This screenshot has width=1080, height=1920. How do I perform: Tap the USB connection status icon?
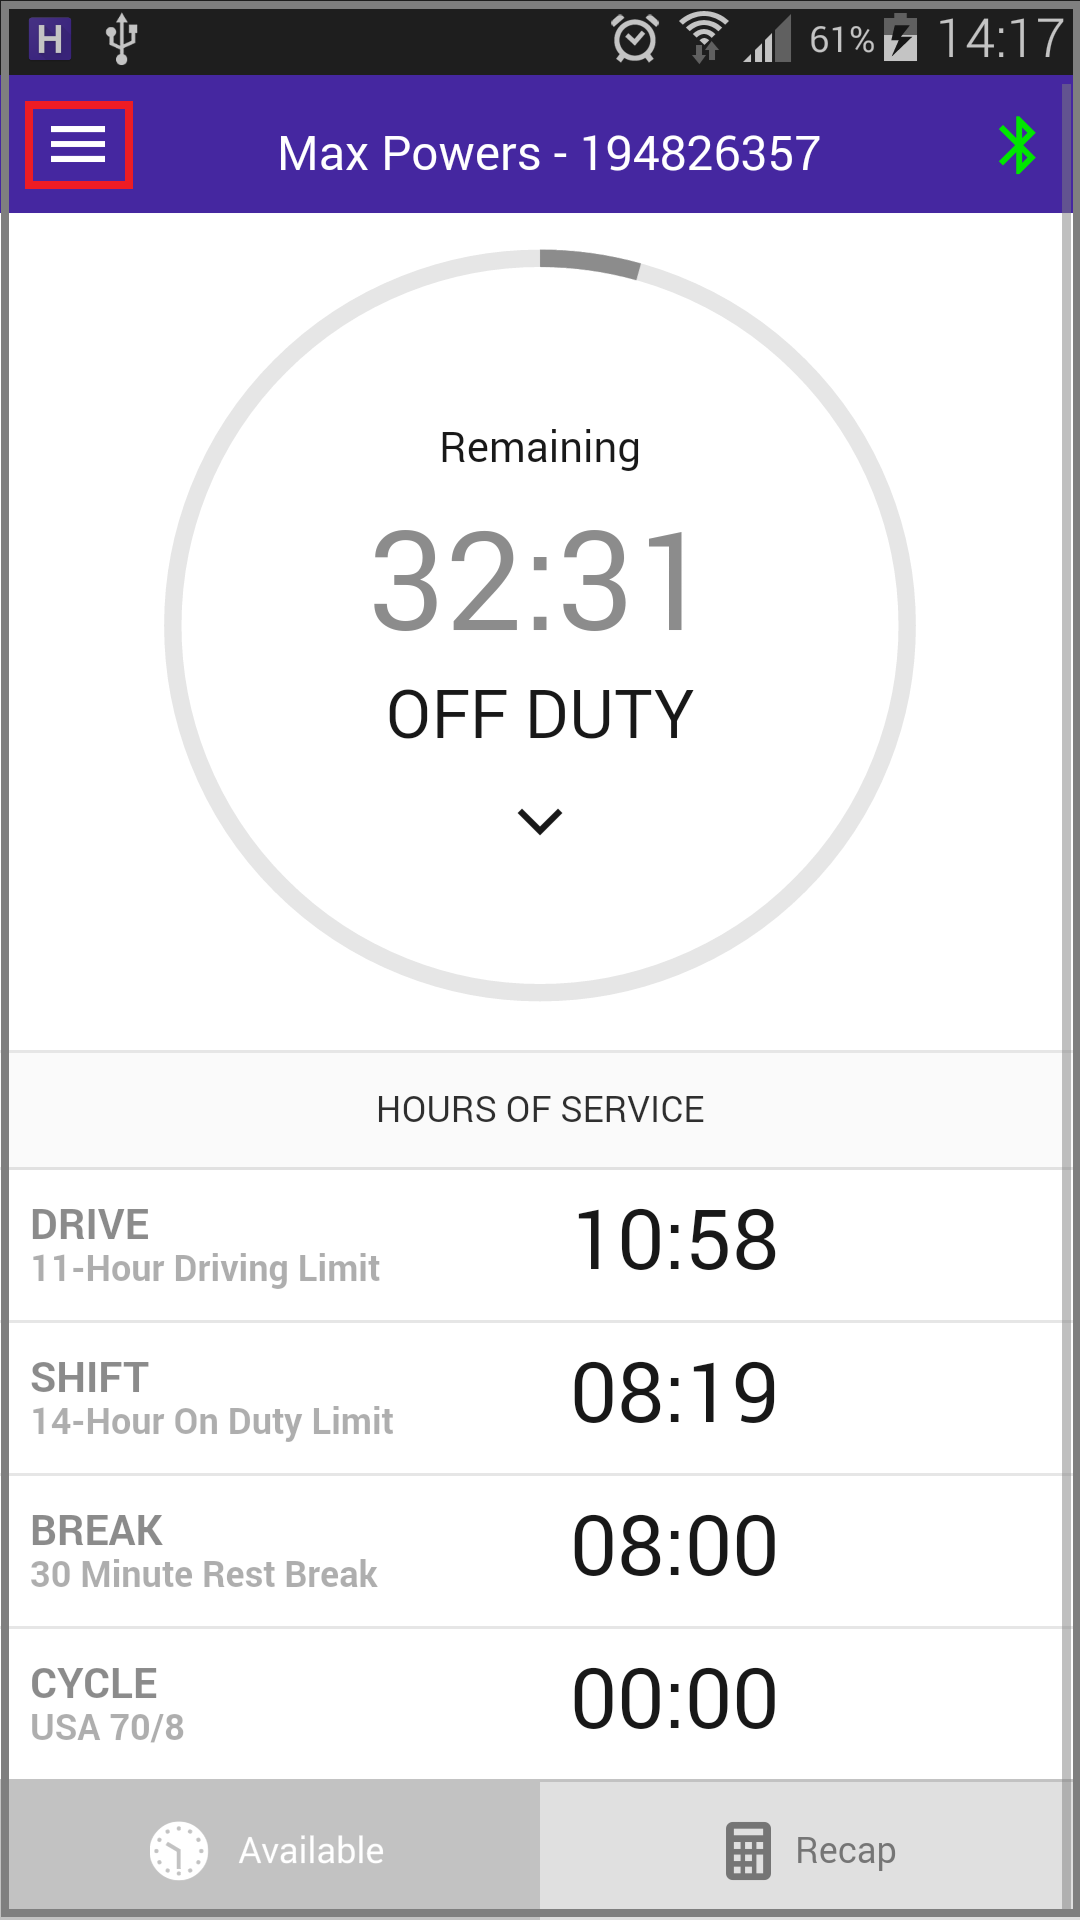pos(121,39)
